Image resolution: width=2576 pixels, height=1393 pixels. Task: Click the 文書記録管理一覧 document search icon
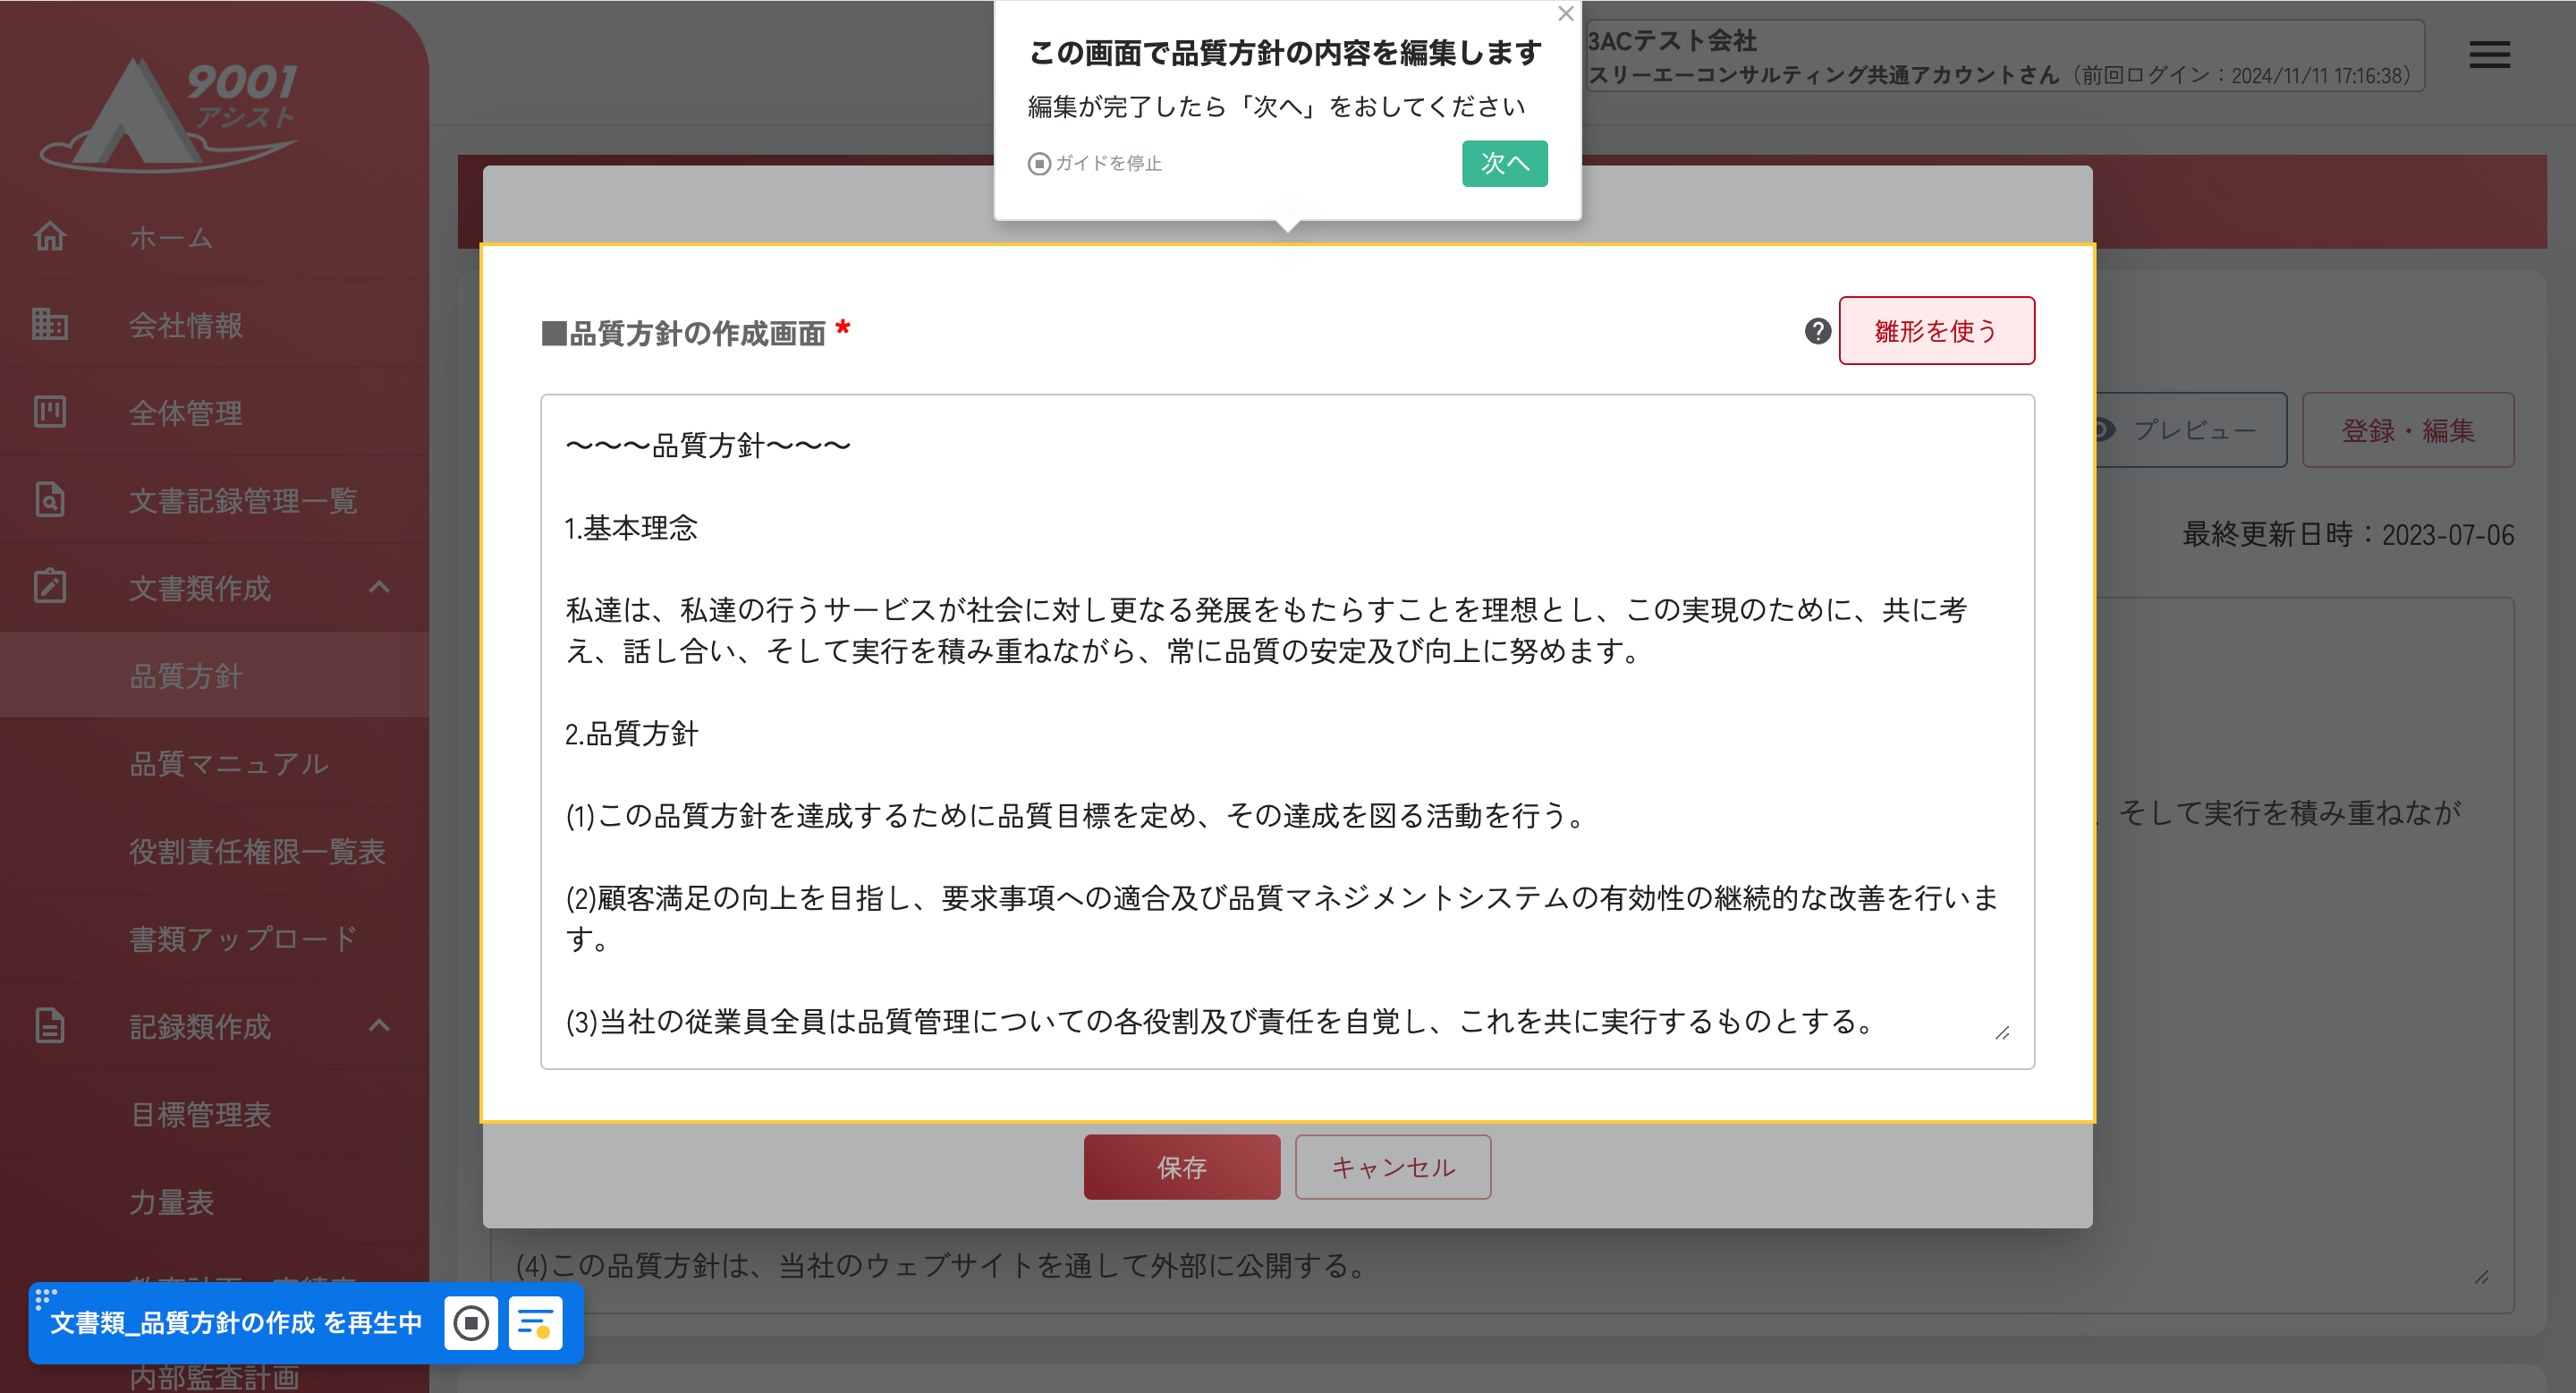coord(50,500)
